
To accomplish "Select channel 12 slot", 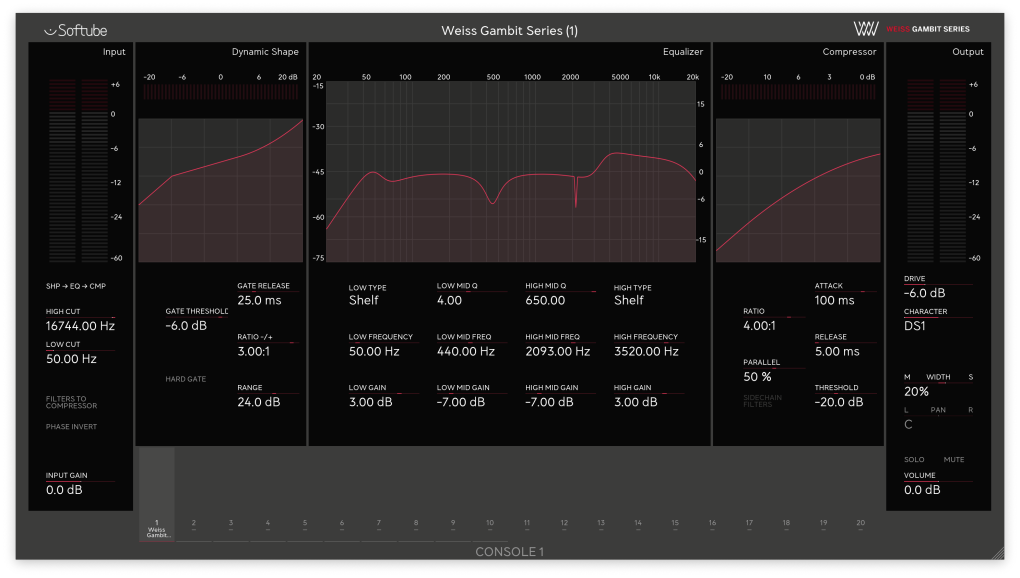I will 564,523.
